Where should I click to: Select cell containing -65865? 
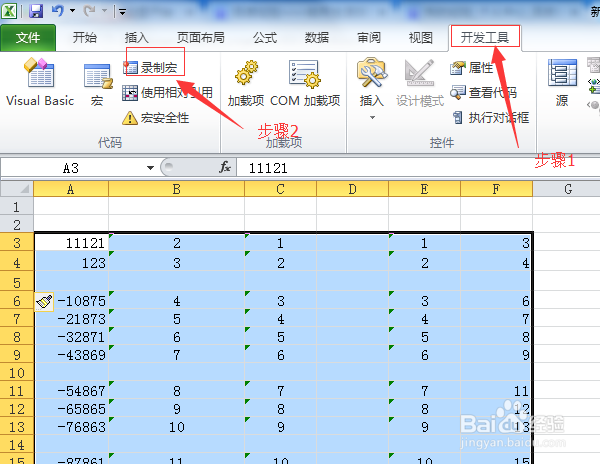pos(72,409)
